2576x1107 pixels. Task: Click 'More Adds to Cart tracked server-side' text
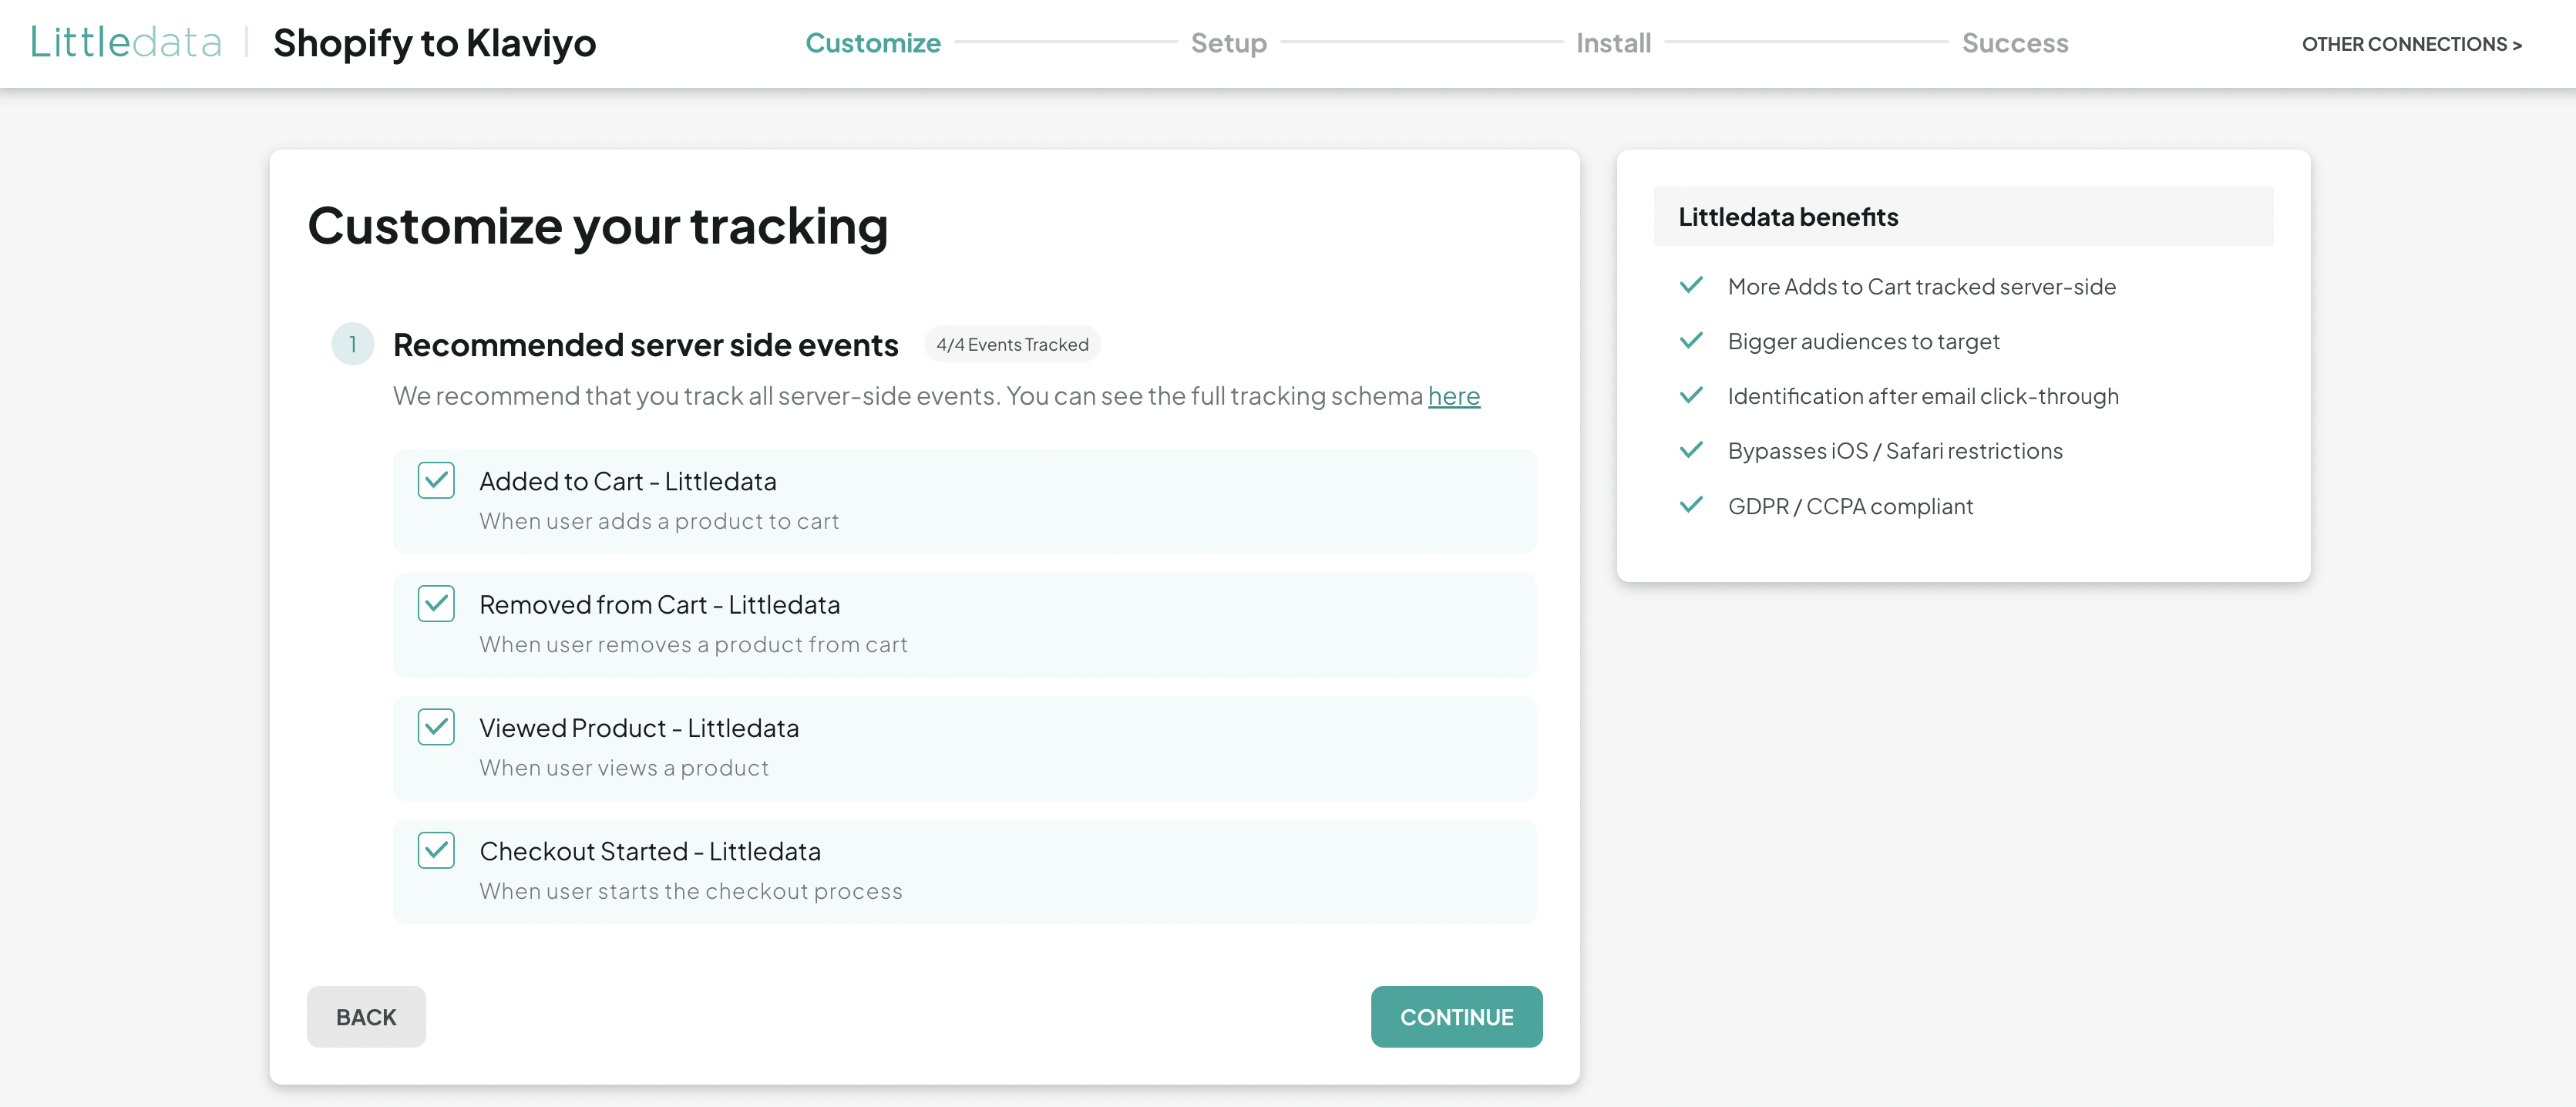click(x=1922, y=287)
